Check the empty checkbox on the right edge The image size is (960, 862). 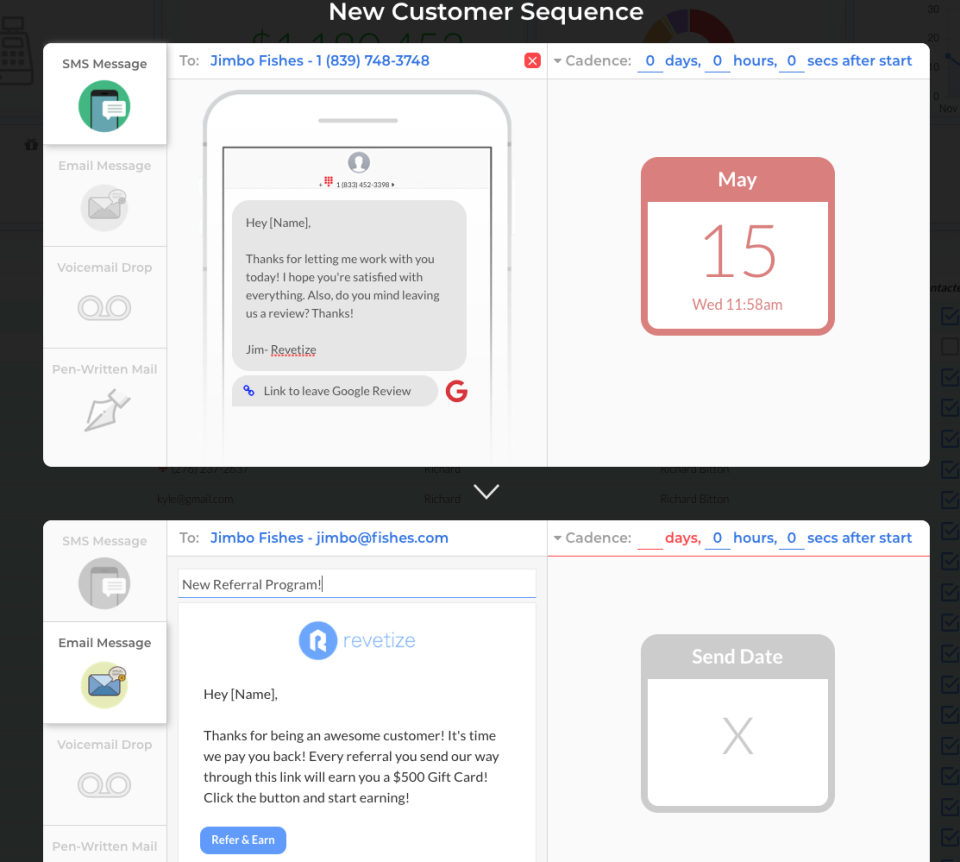coord(950,347)
